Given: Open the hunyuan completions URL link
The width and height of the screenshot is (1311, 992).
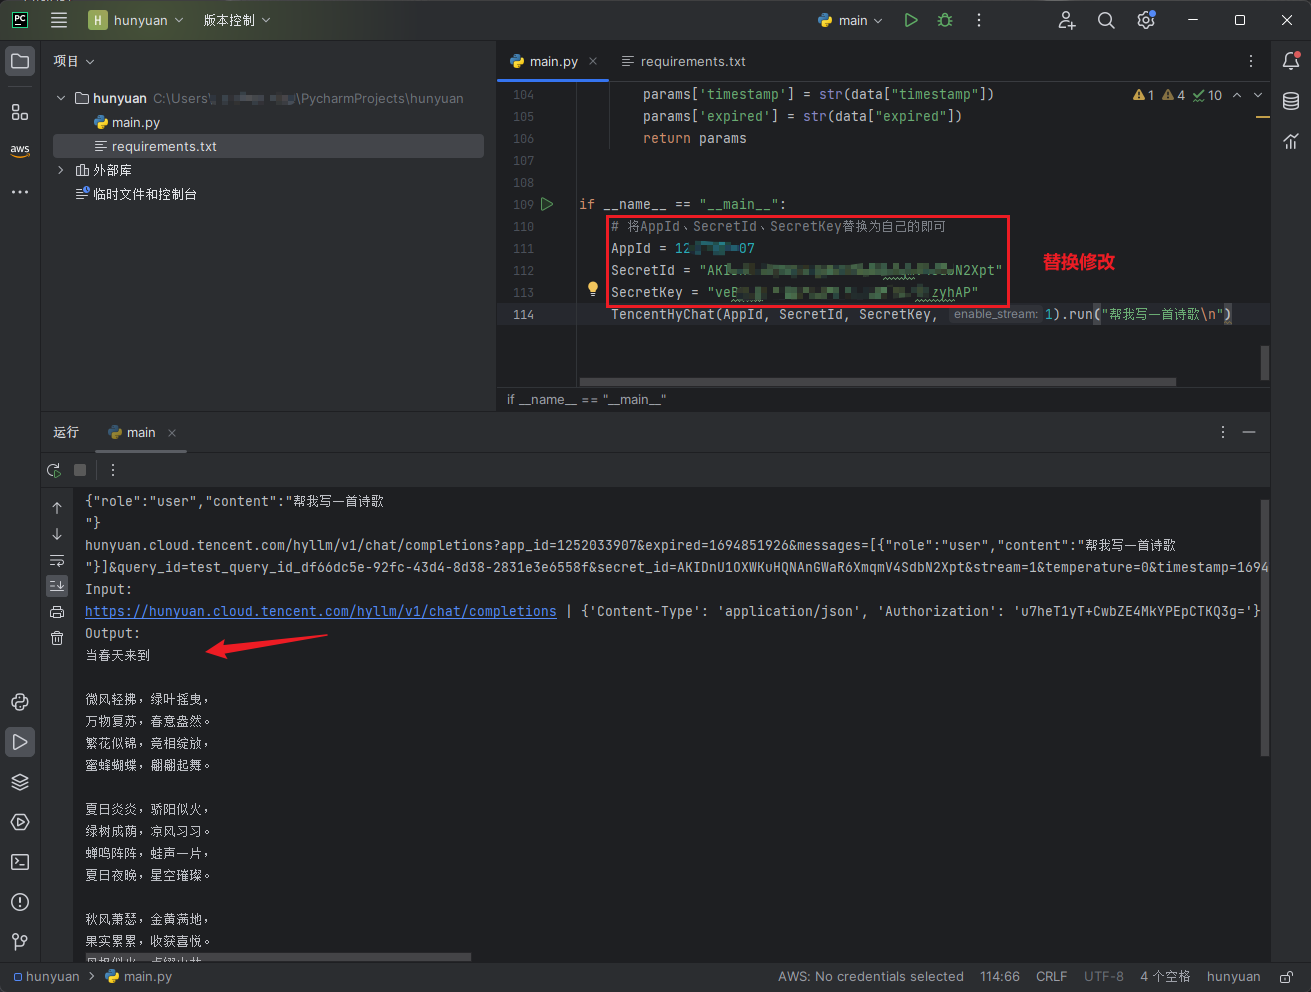Looking at the screenshot, I should click(x=321, y=611).
